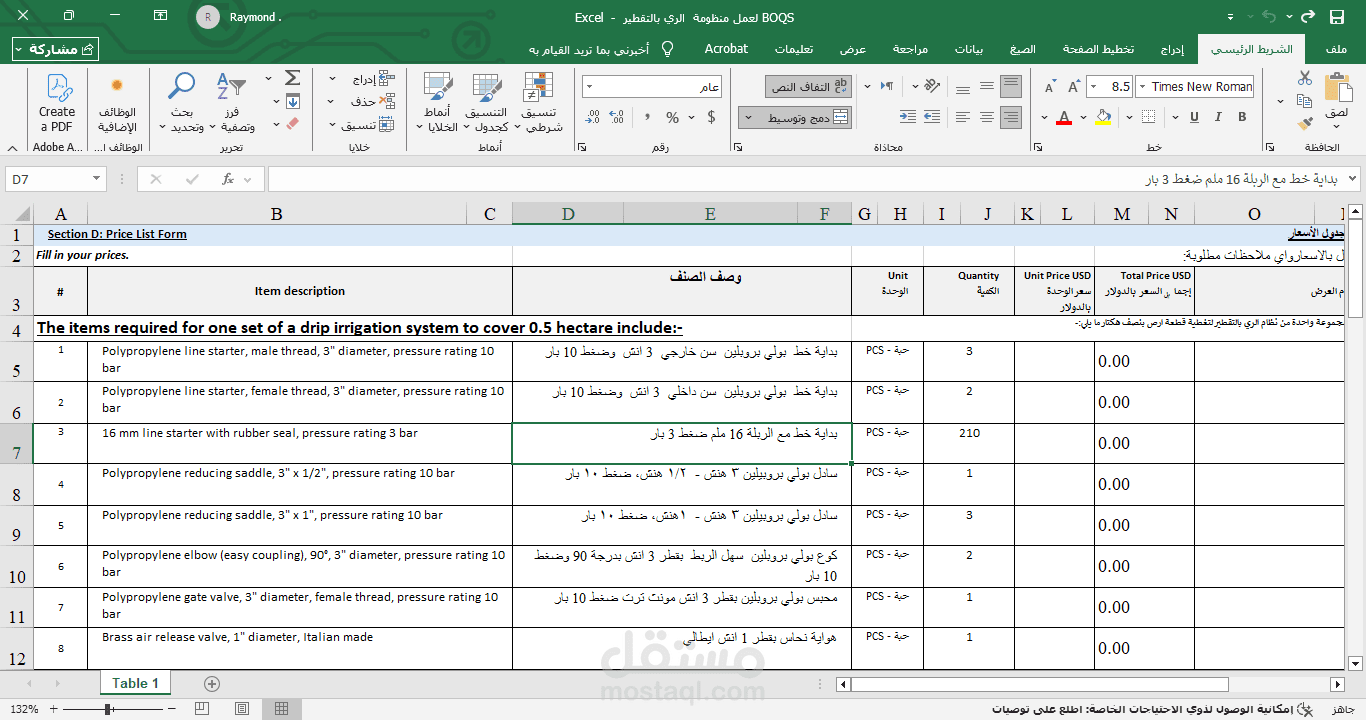This screenshot has width=1366, height=720.
Task: Expand the formula bar
Action: (1353, 179)
